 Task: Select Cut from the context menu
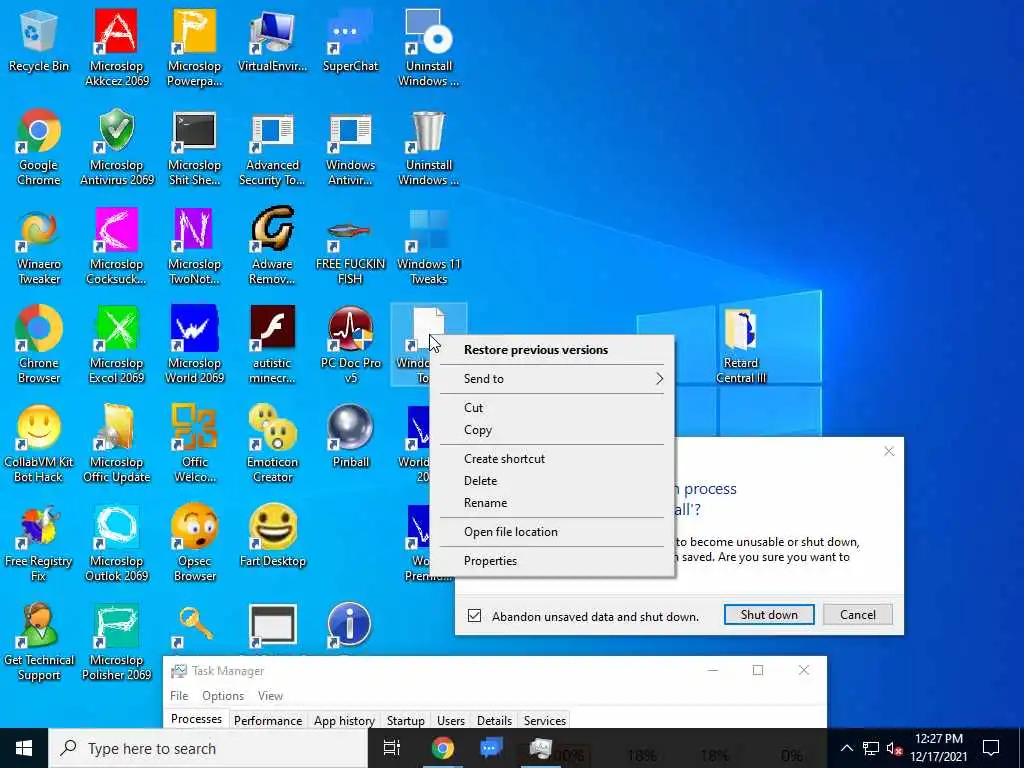[552, 408]
